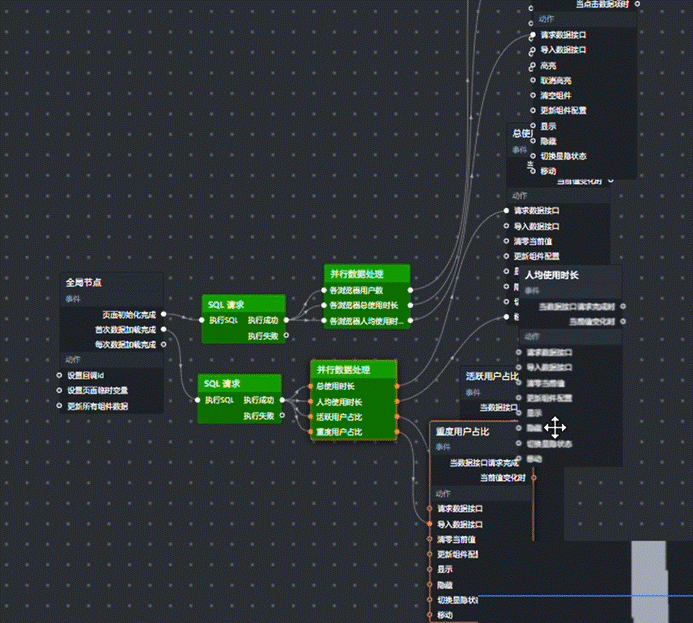
Task: Click 请求数据接口 port in 总使 node
Action: pyautogui.click(x=506, y=211)
